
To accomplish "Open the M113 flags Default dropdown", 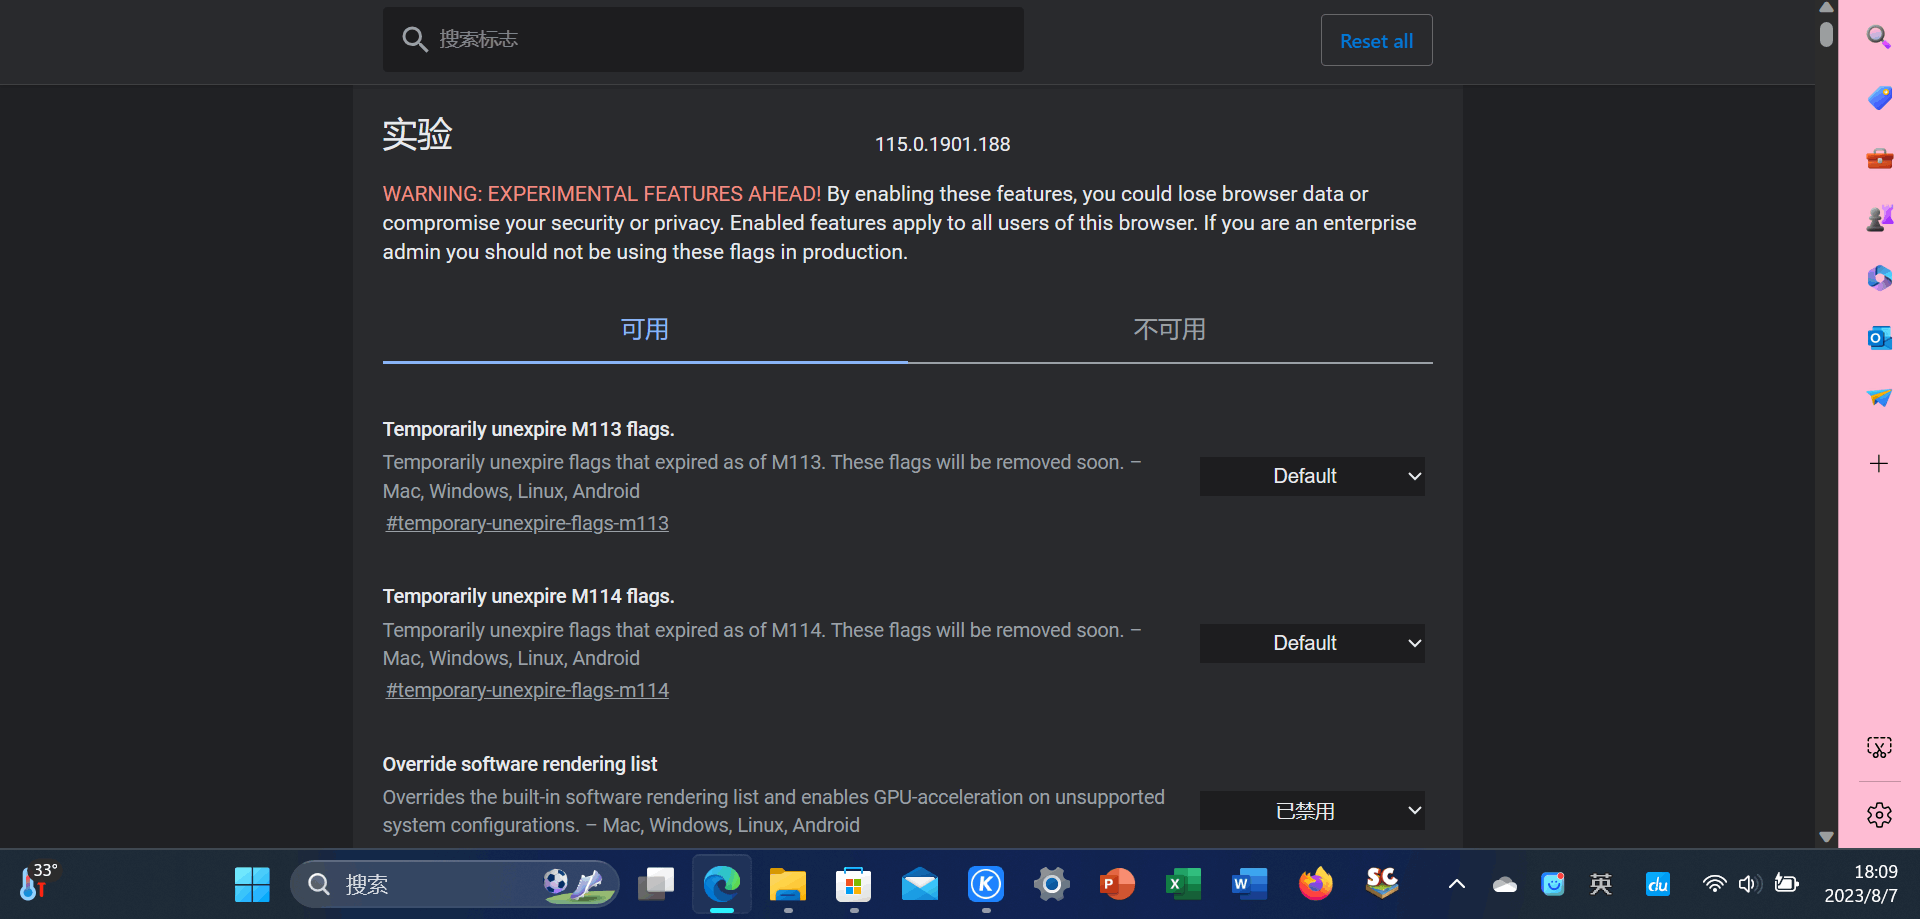I will coord(1312,476).
